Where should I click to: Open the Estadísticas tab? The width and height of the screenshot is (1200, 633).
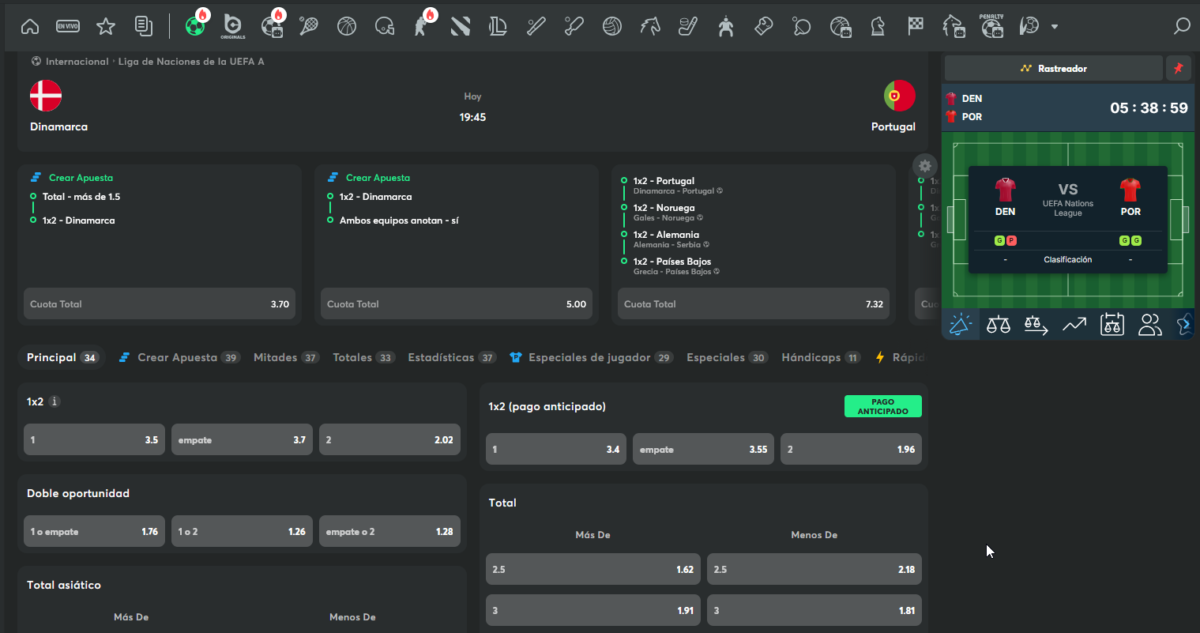point(453,357)
